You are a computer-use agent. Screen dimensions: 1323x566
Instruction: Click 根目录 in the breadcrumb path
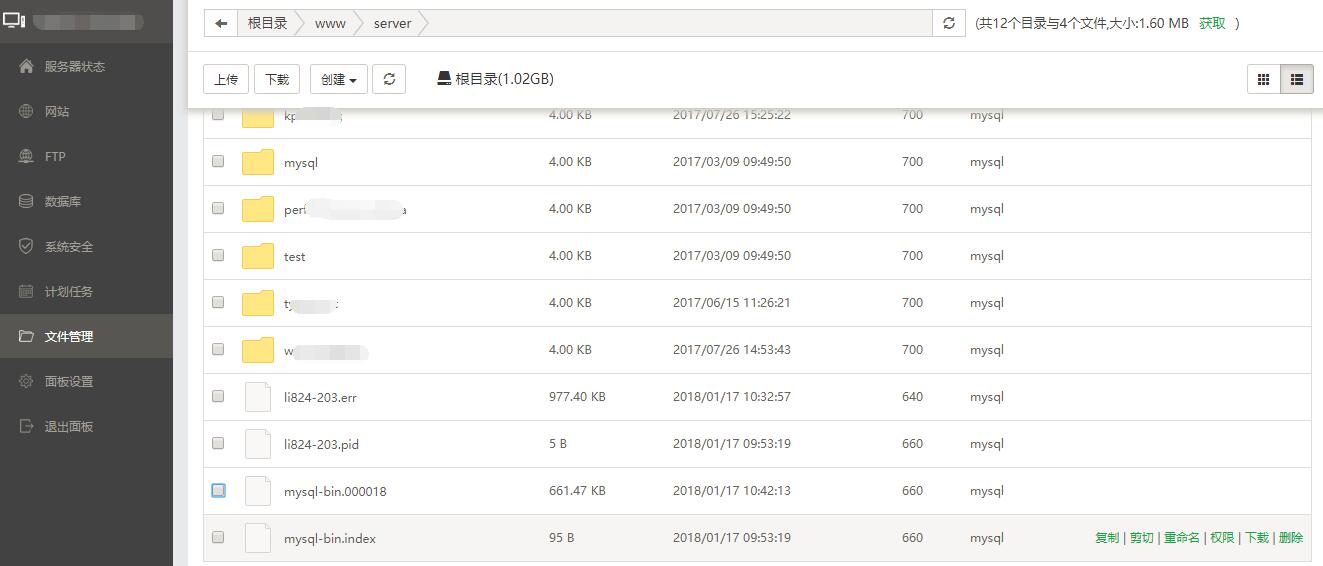[267, 23]
